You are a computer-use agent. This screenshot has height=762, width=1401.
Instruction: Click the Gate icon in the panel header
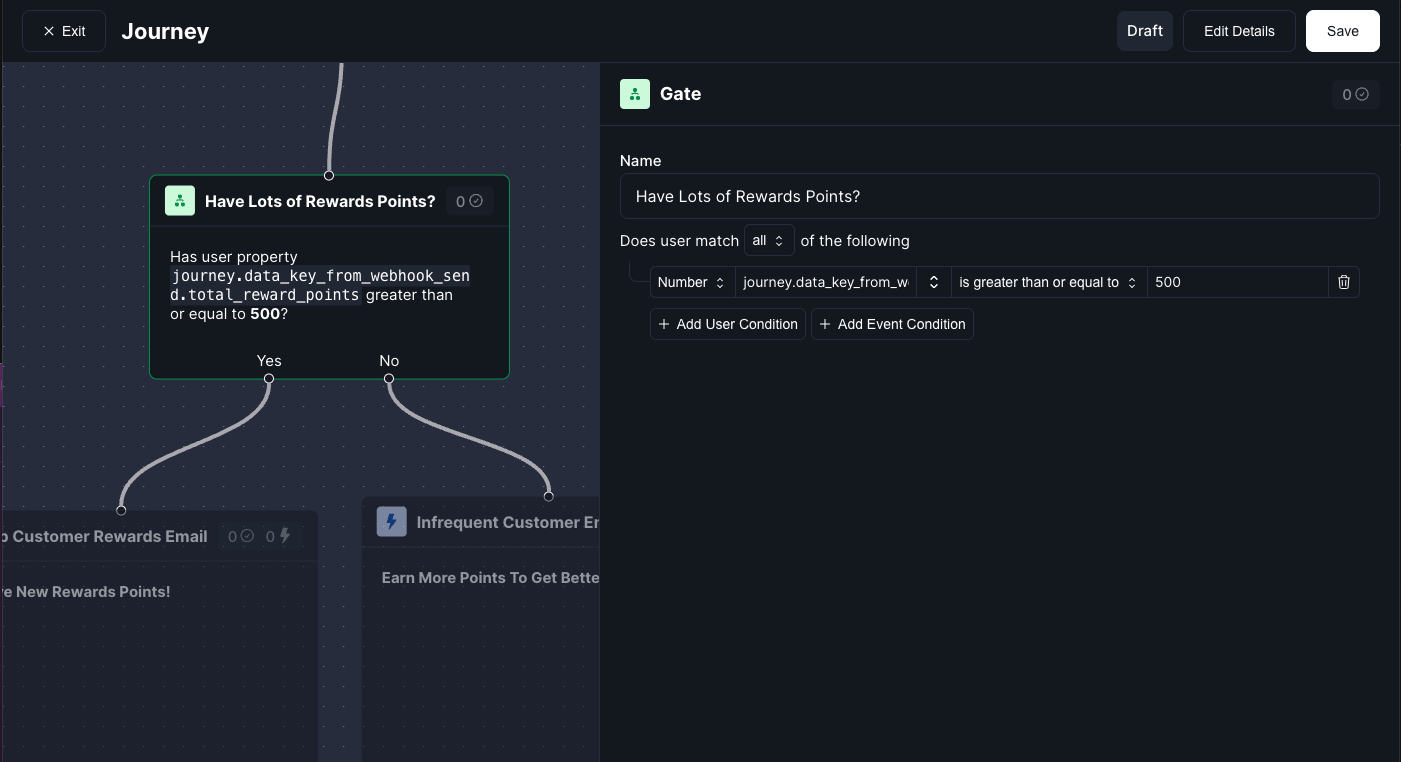[x=635, y=94]
